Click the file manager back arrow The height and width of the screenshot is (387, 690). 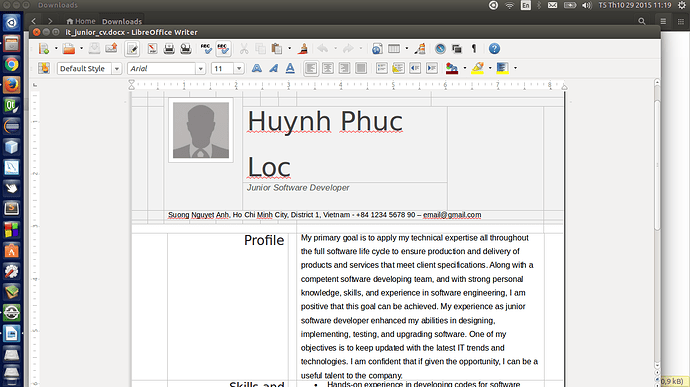pyautogui.click(x=34, y=21)
